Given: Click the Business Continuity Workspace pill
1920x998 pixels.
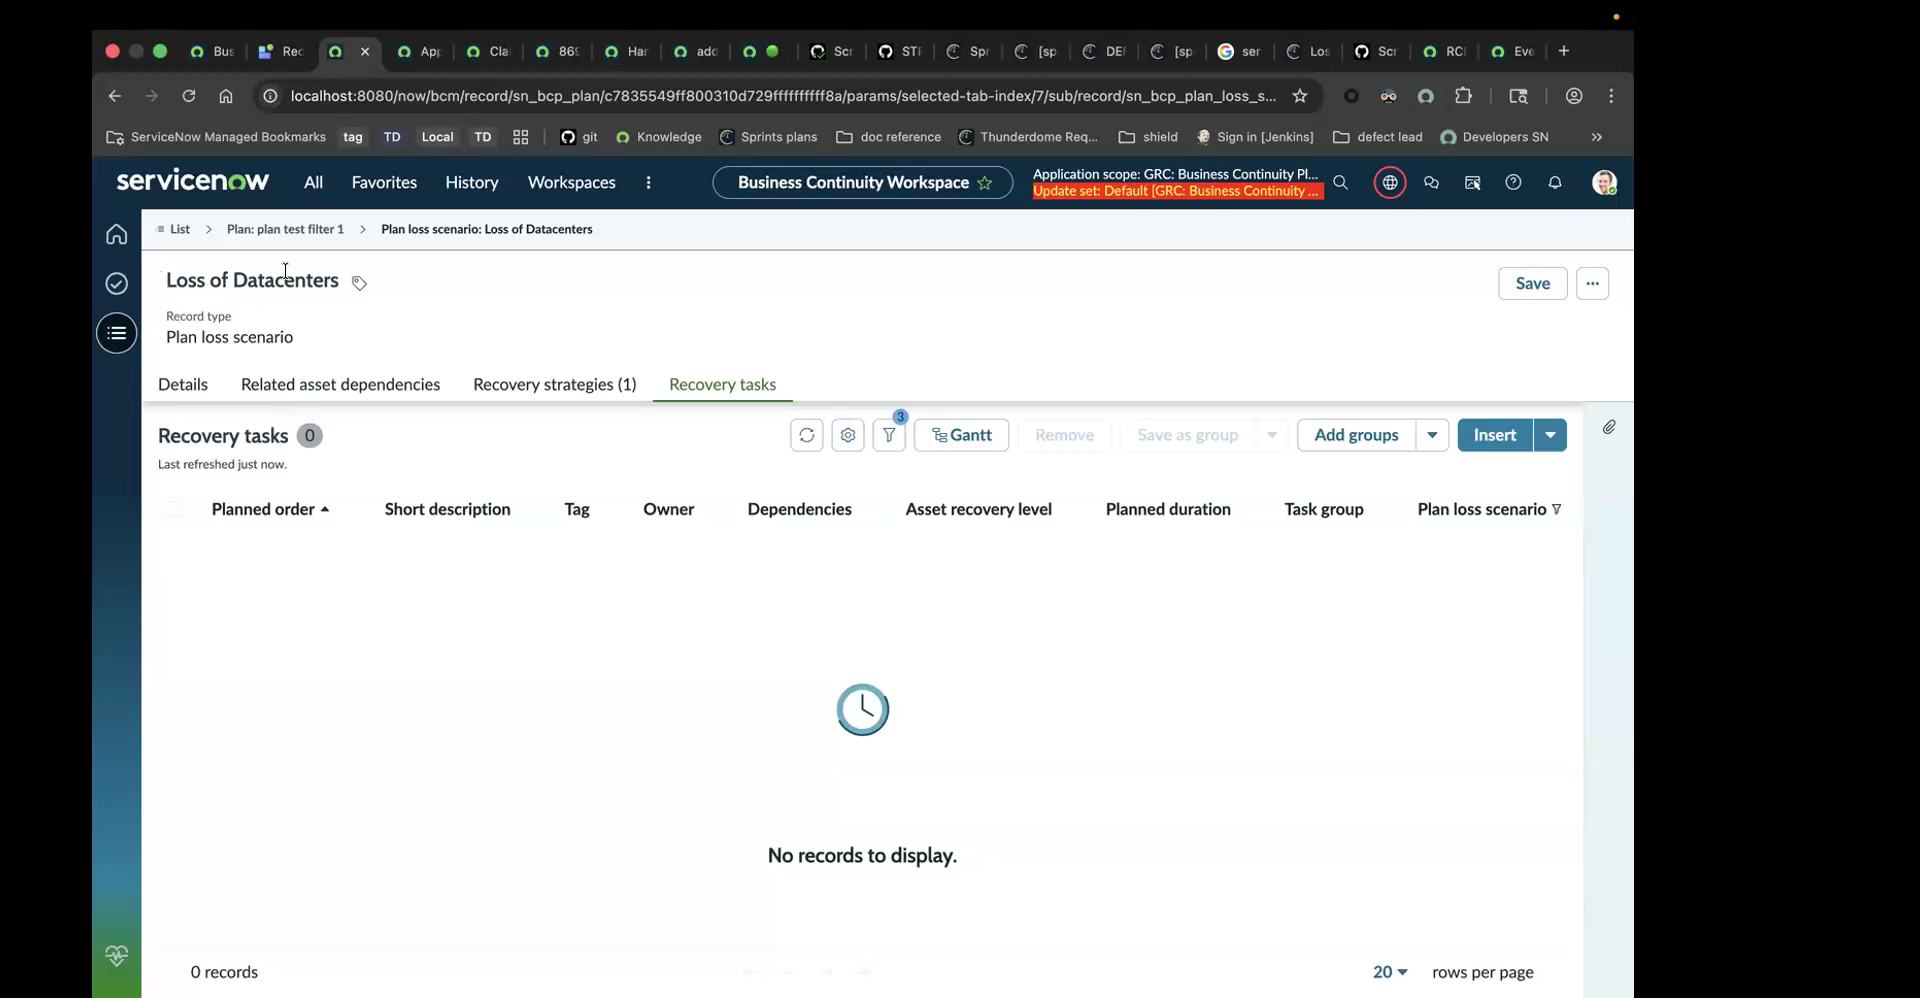Looking at the screenshot, I should pos(862,183).
